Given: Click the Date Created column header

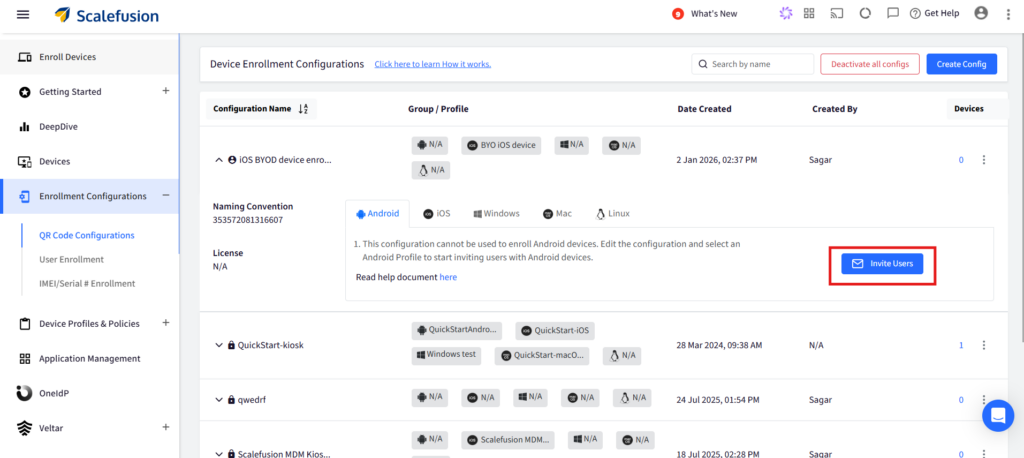Looking at the screenshot, I should (x=705, y=109).
